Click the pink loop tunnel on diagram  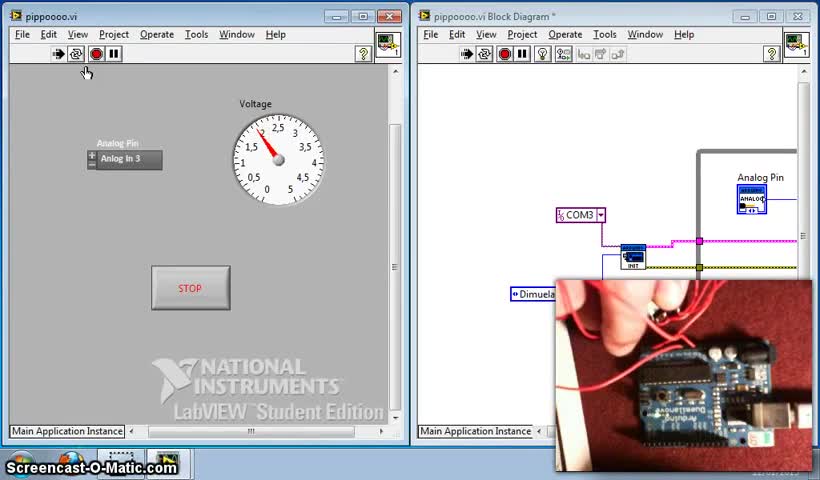[x=699, y=241]
